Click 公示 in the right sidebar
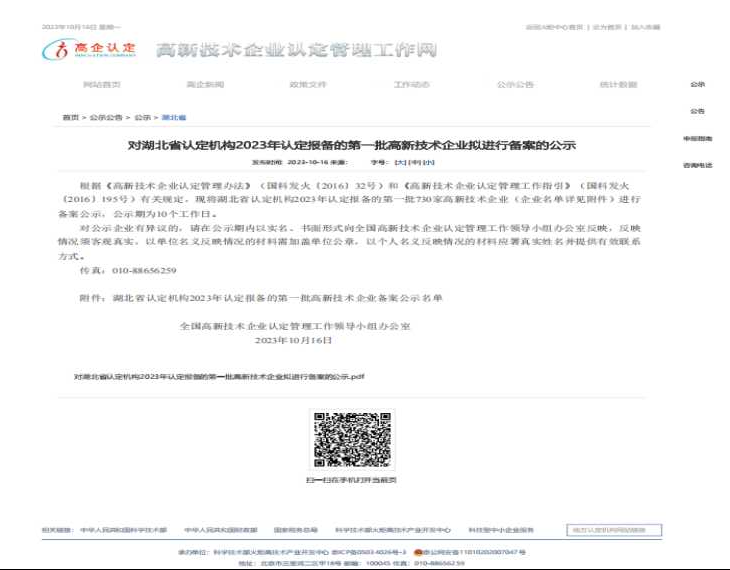730x570 pixels. click(x=697, y=85)
